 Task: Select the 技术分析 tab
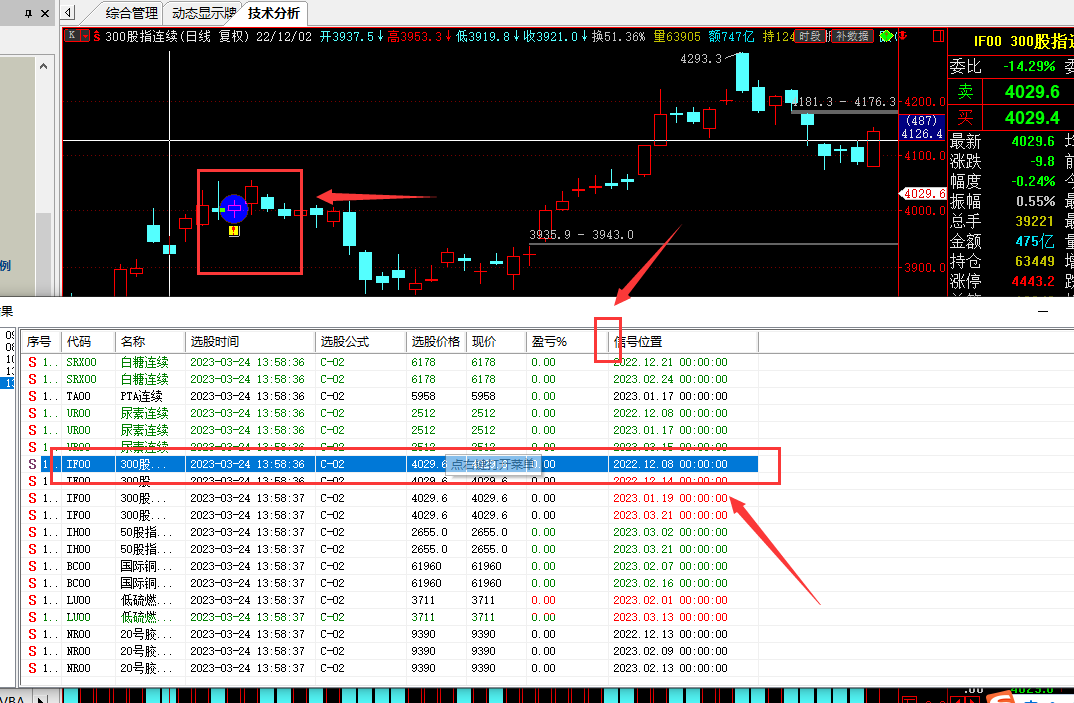[273, 13]
